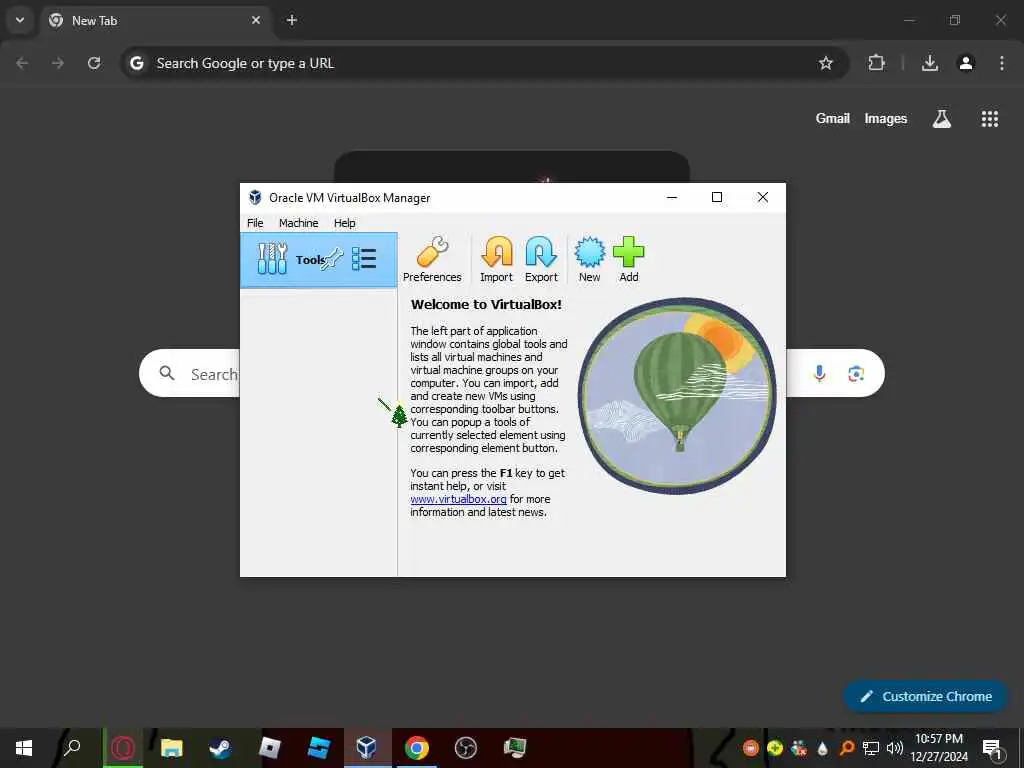The height and width of the screenshot is (768, 1024).
Task: Bookmark this tab with star icon
Action: pos(826,63)
